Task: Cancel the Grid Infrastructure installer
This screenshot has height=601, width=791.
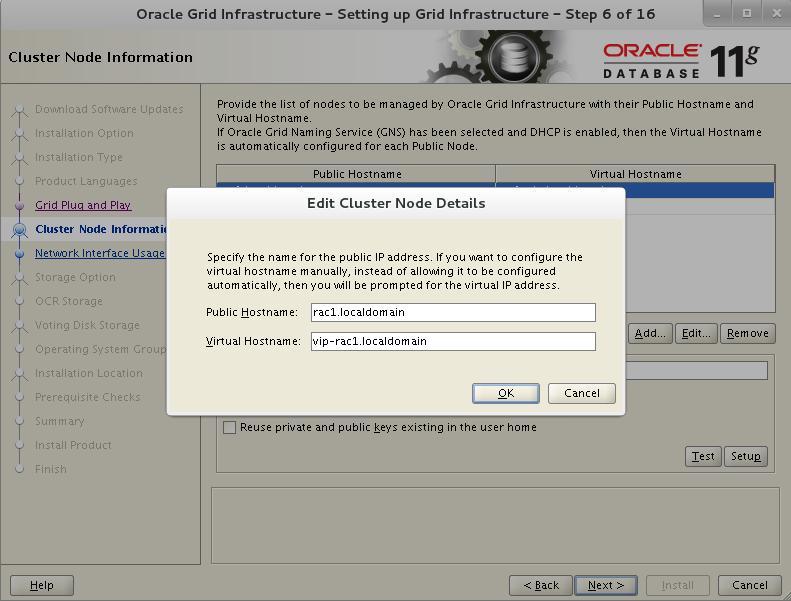Action: pos(750,585)
